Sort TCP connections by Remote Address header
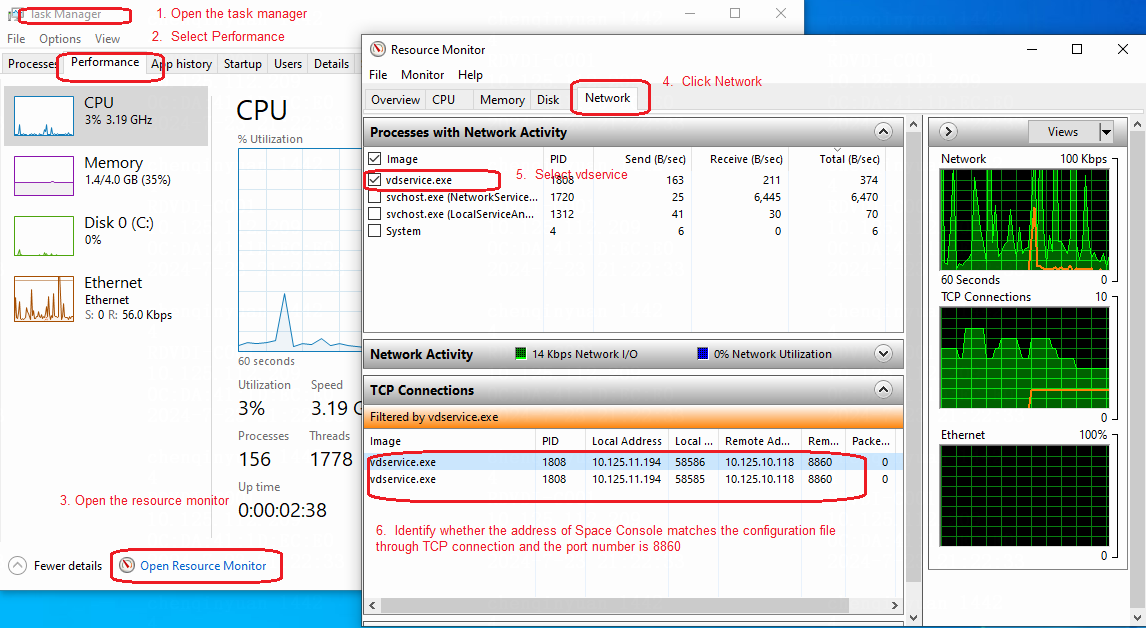The height and width of the screenshot is (628, 1146). coord(759,441)
